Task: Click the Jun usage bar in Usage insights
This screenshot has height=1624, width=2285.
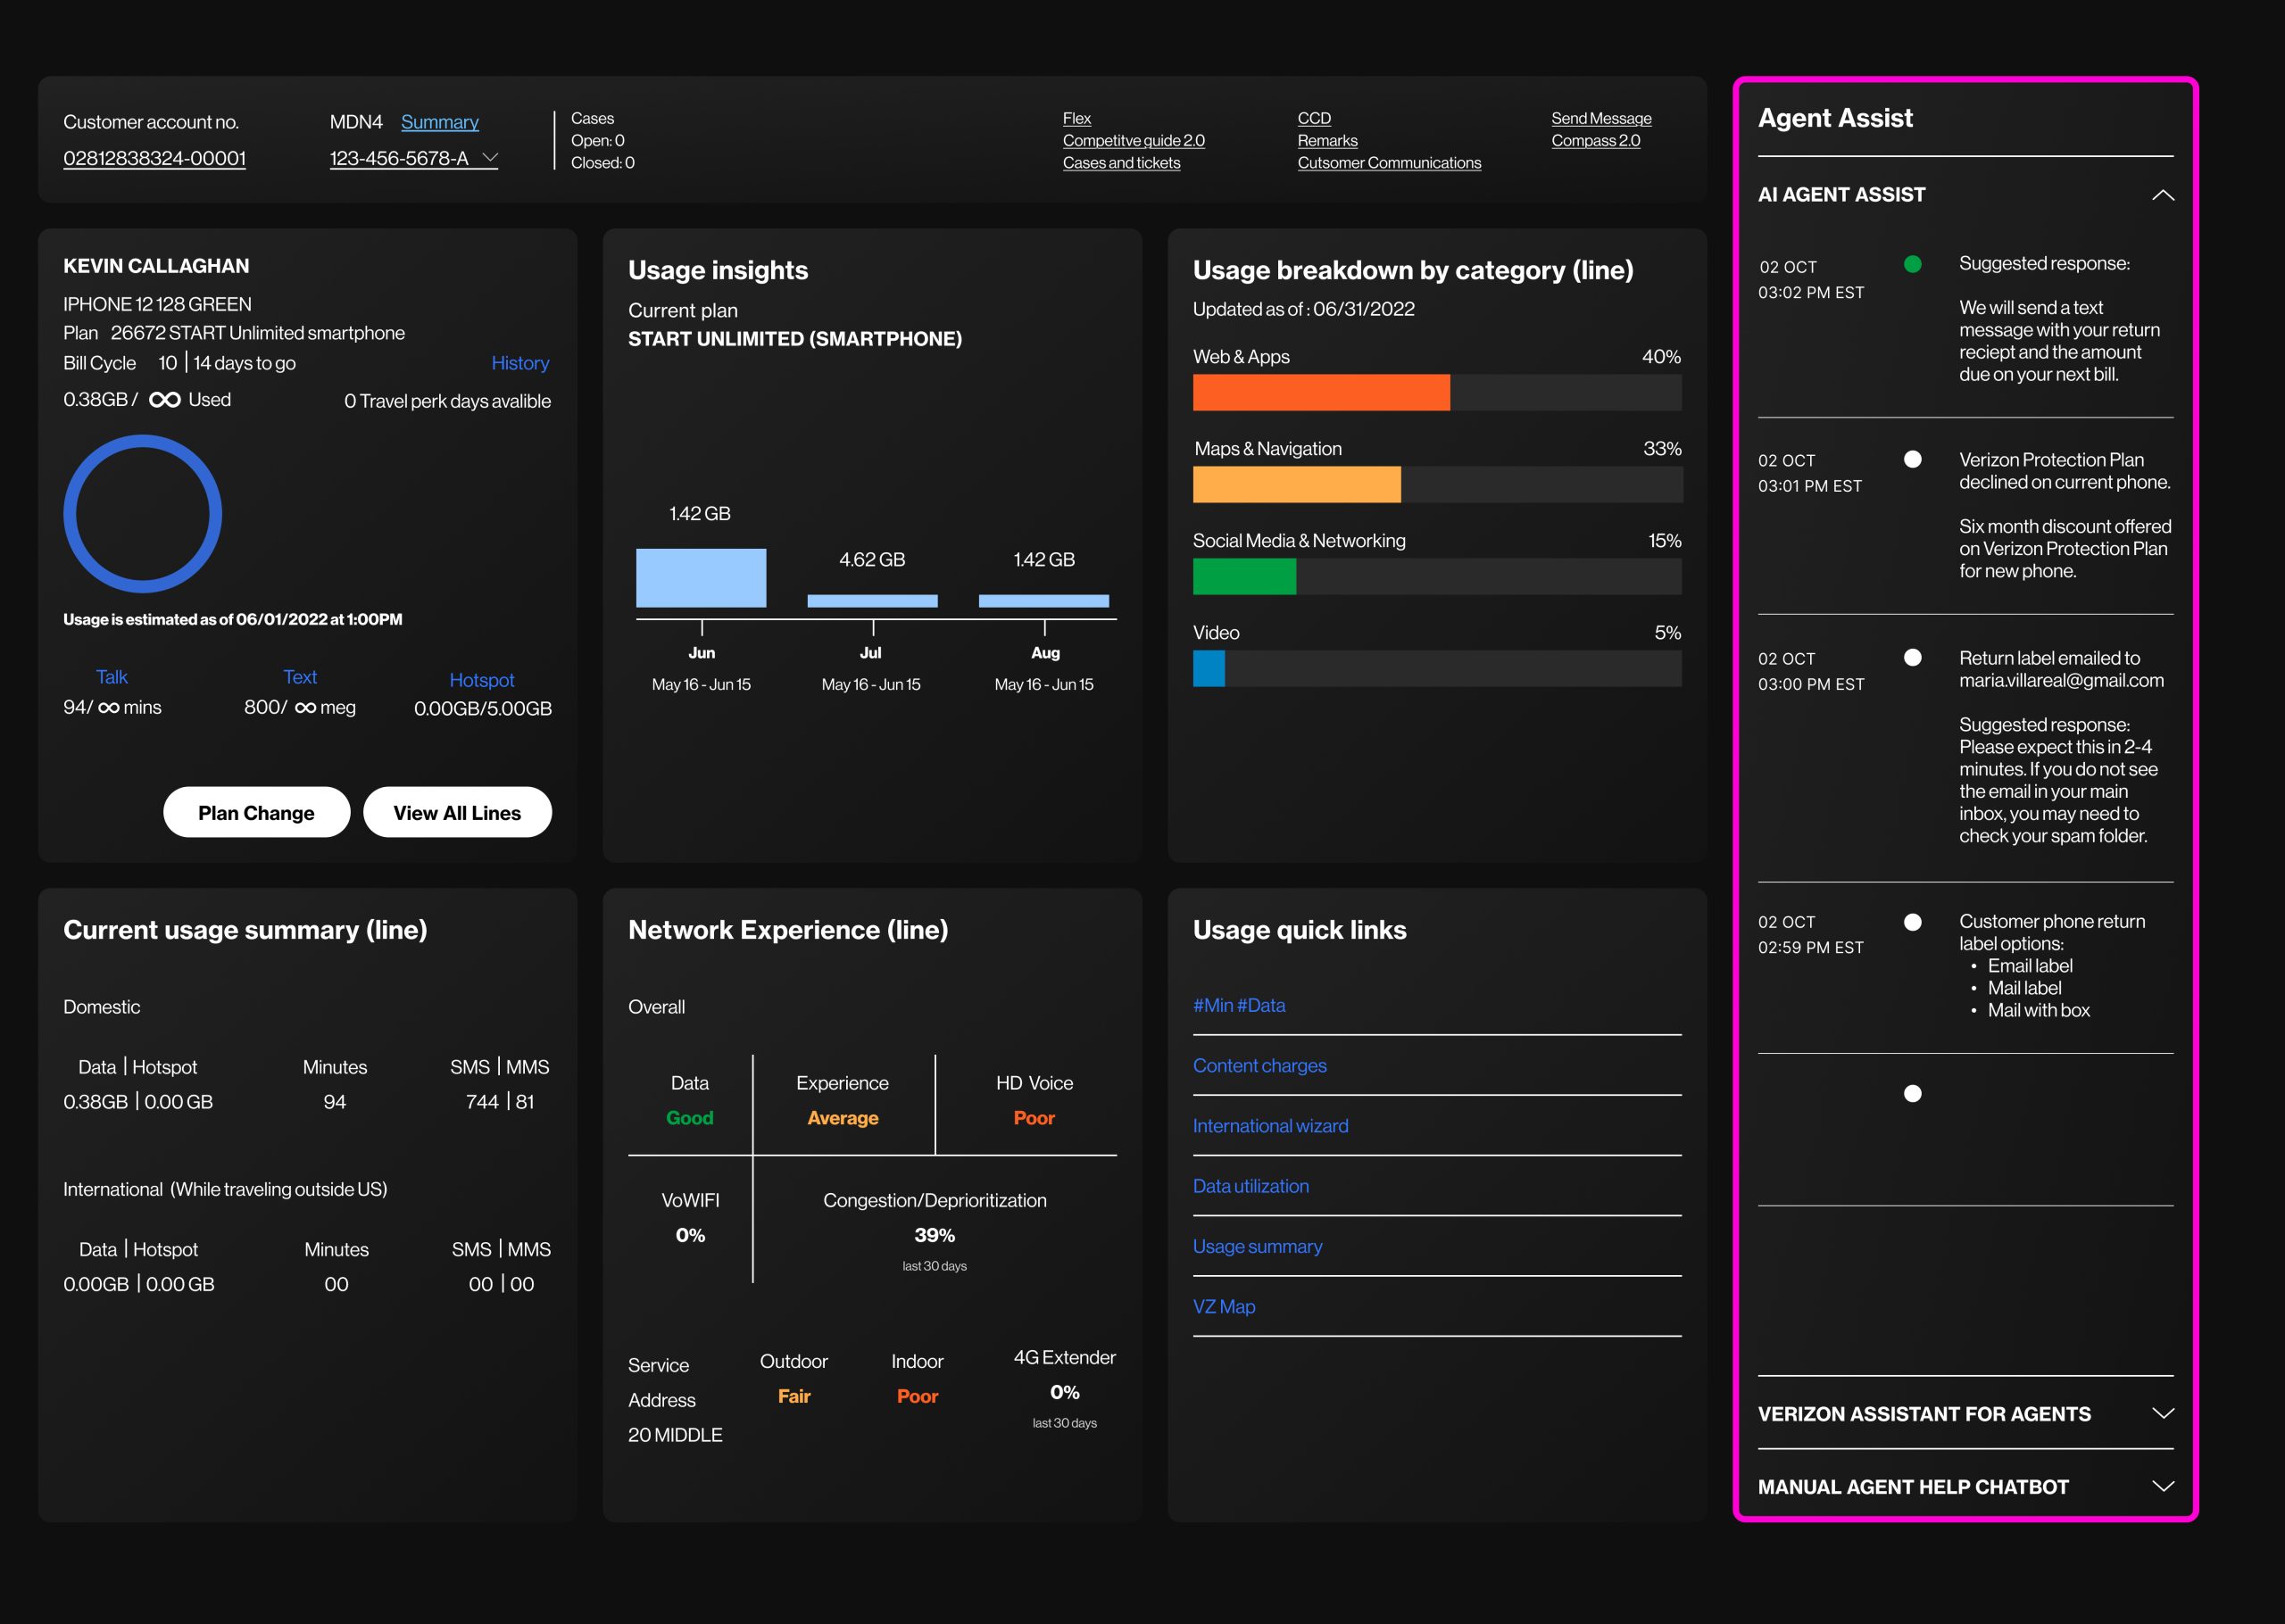Action: click(700, 577)
